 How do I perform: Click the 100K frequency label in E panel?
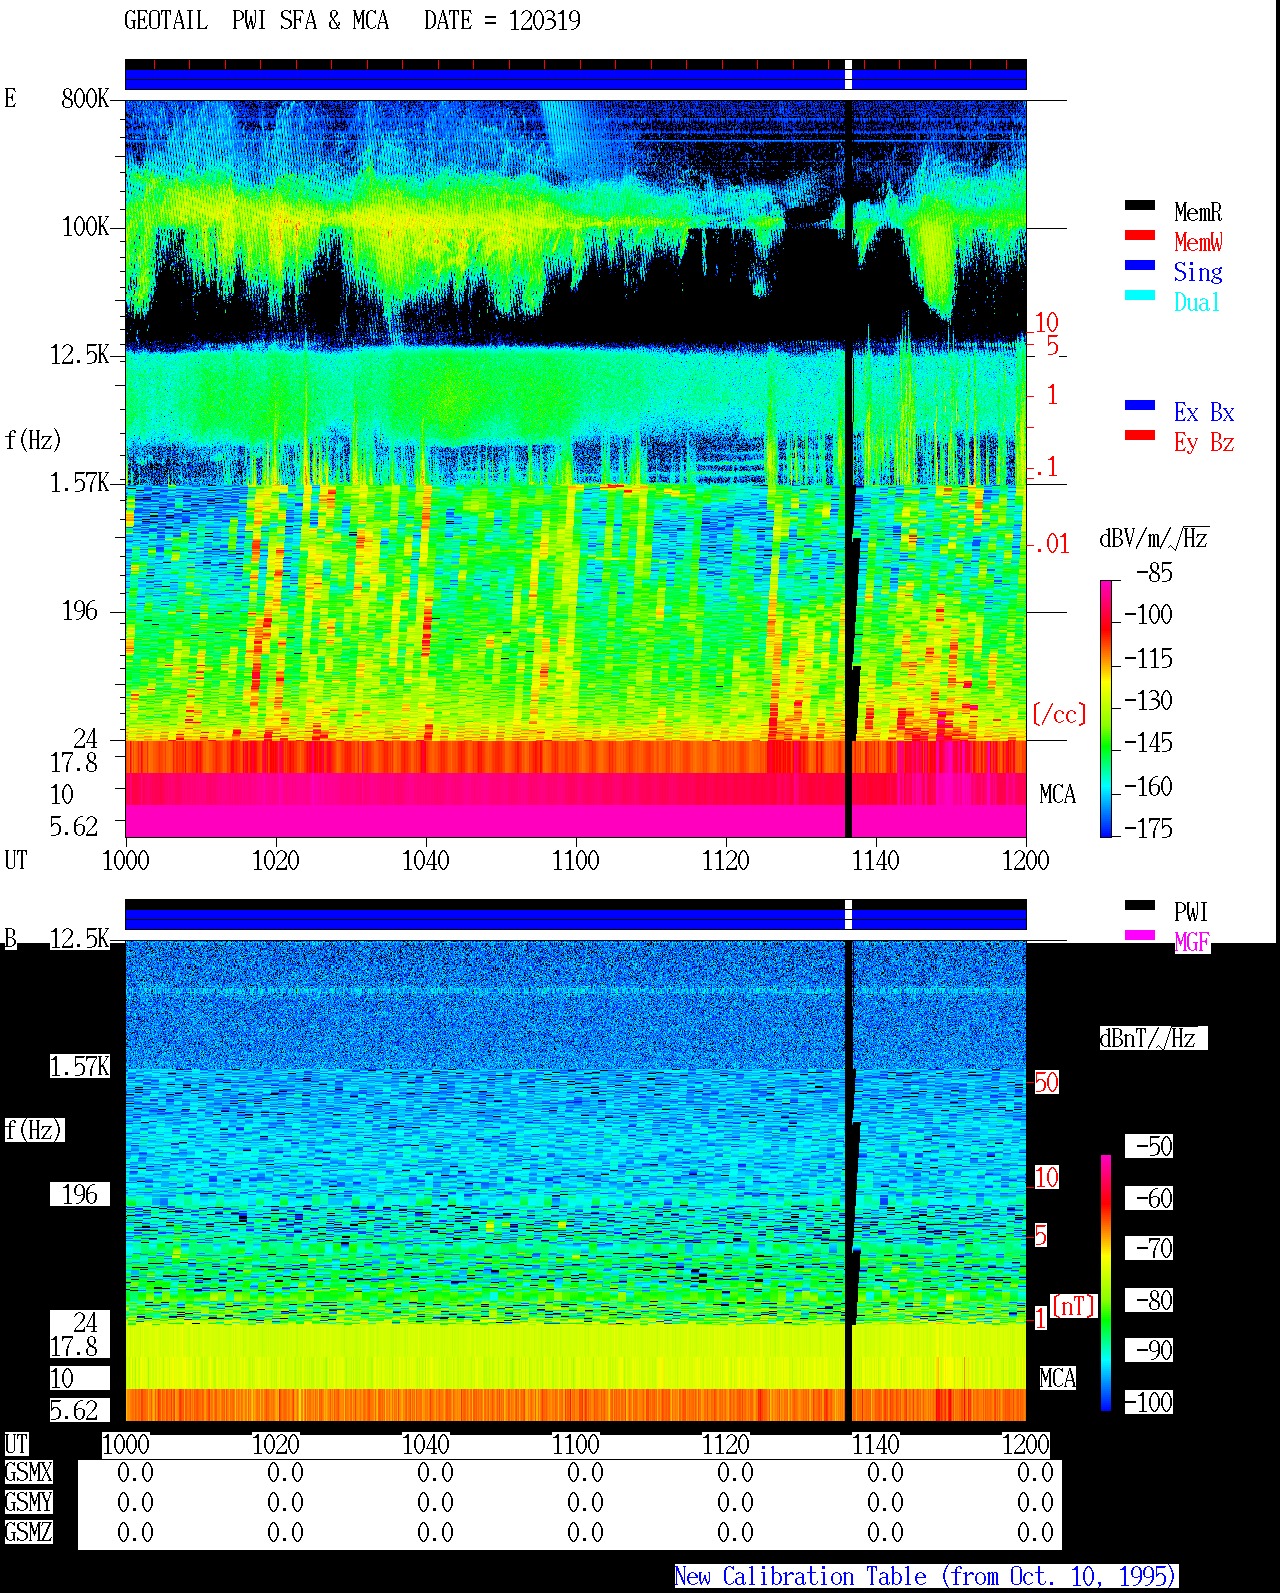point(85,226)
